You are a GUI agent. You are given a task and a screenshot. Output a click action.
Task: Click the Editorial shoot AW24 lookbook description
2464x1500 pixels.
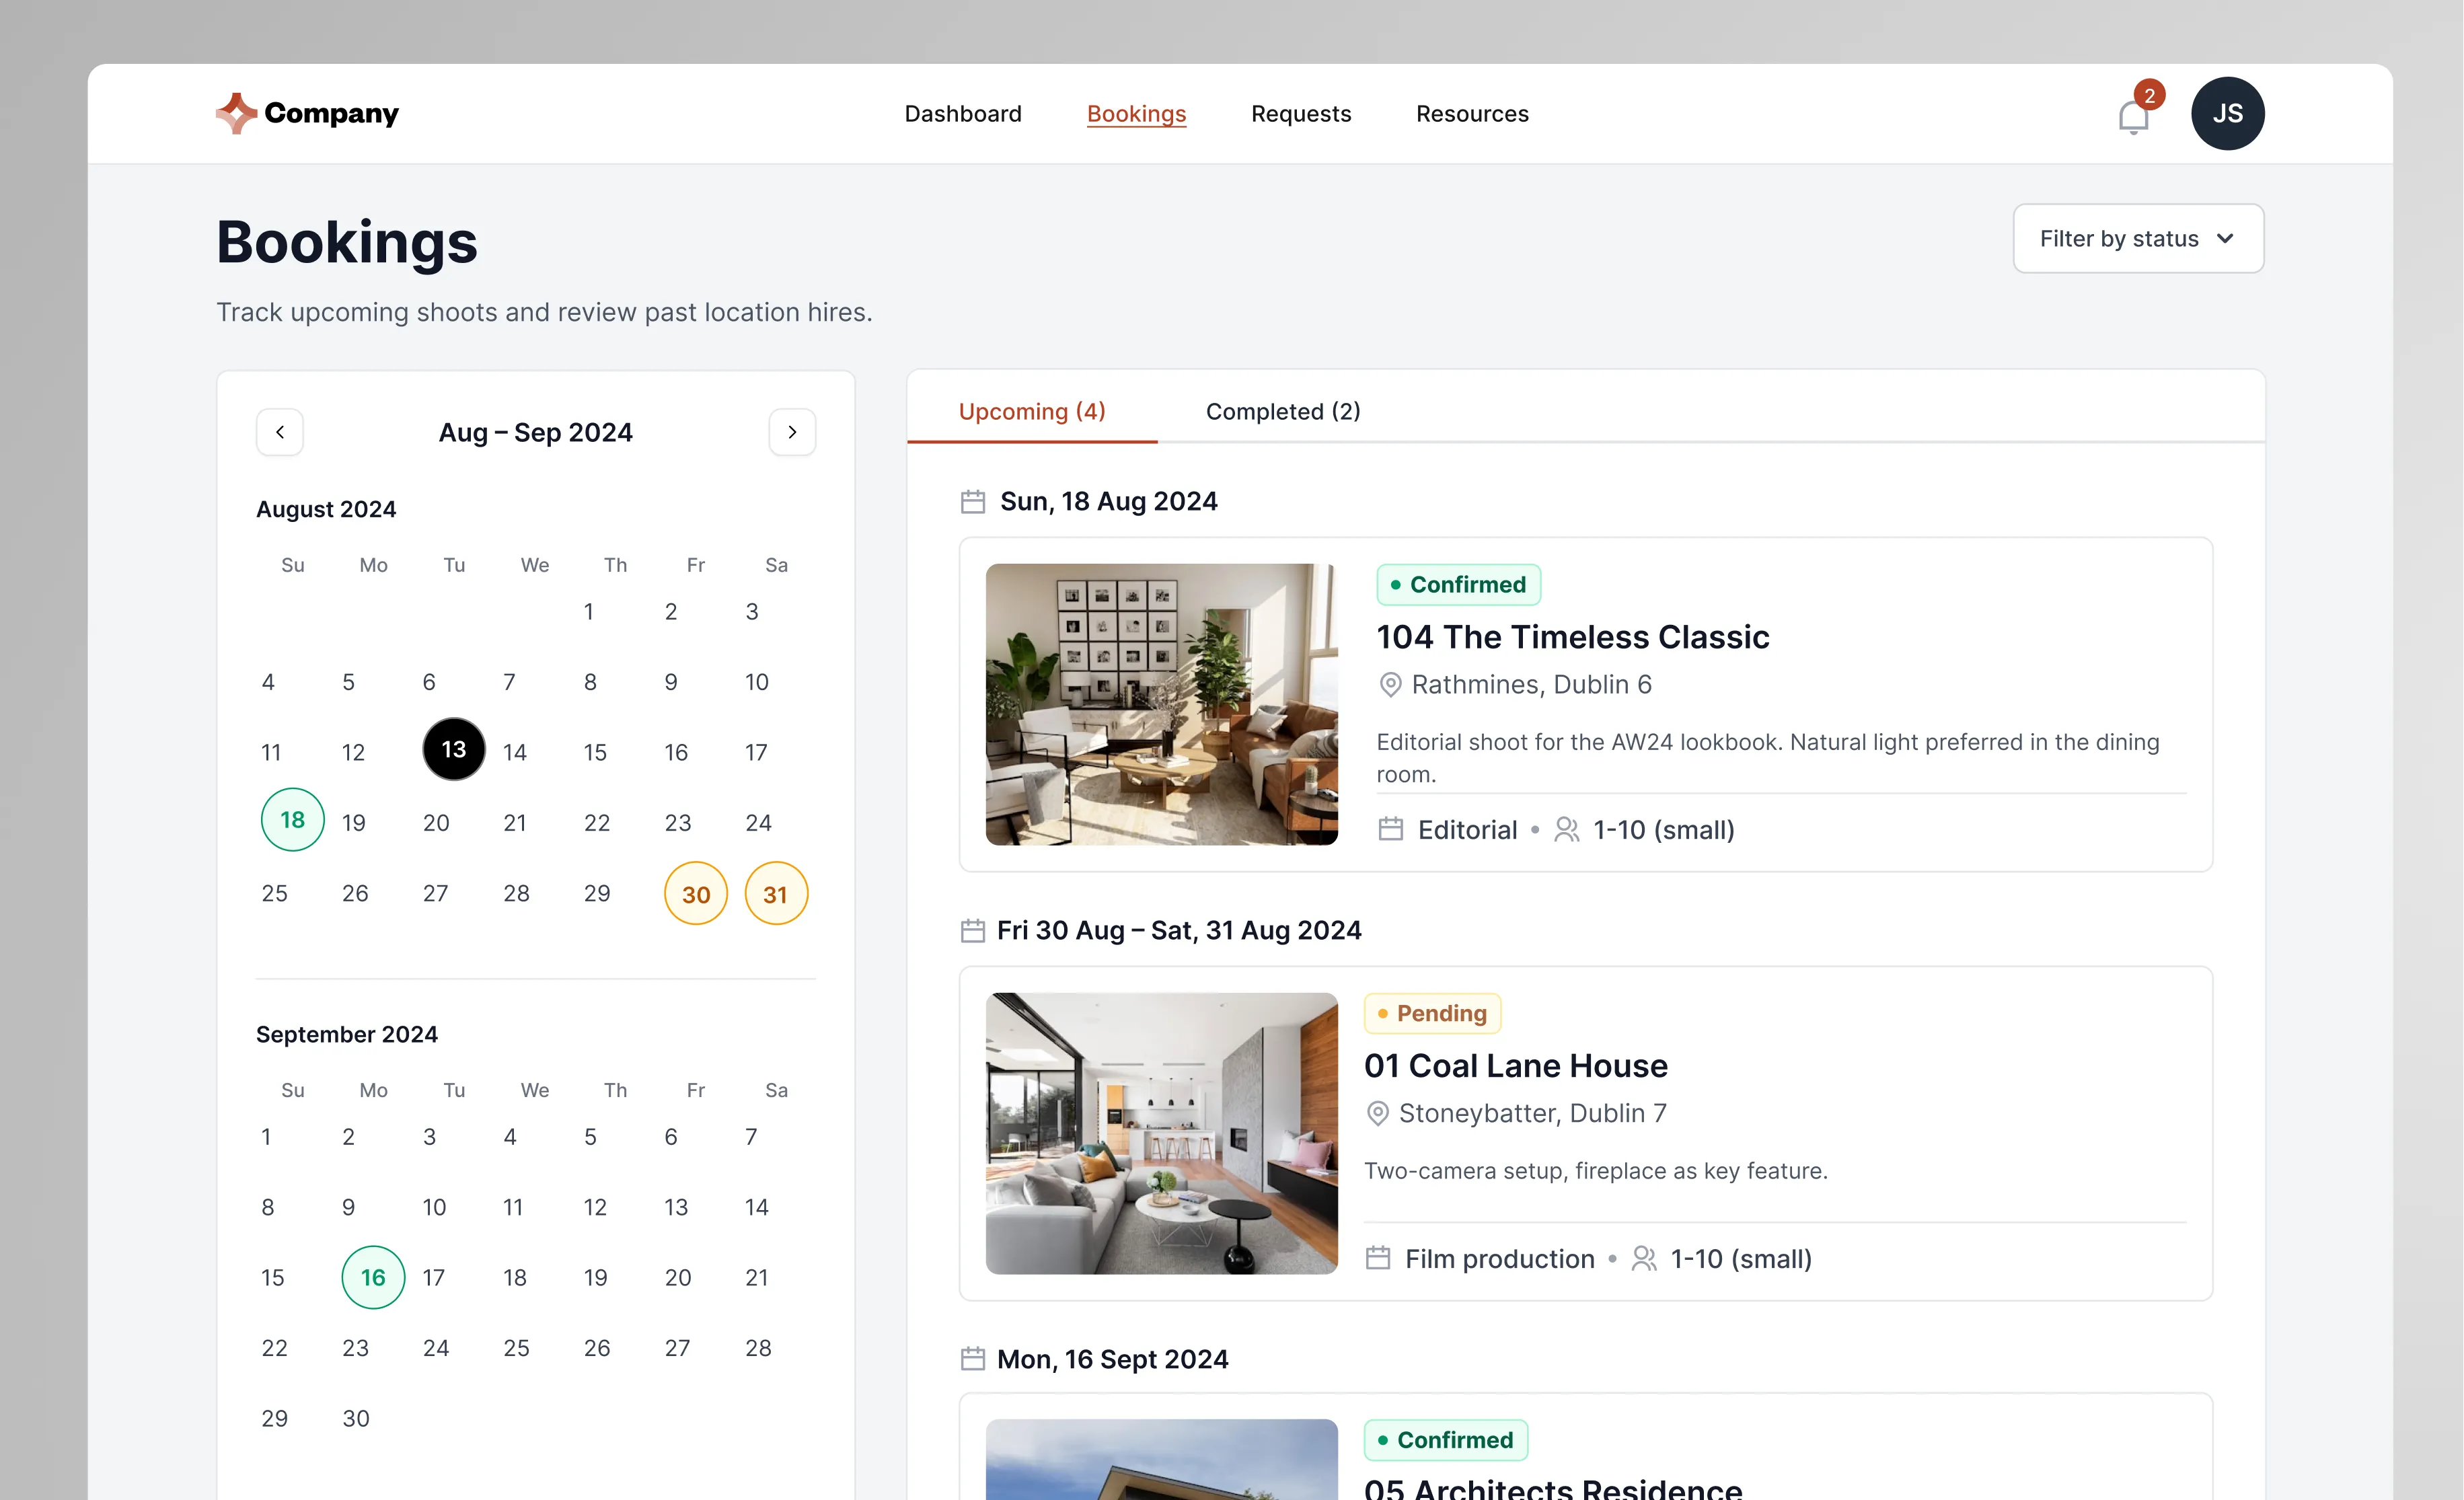pyautogui.click(x=1768, y=758)
